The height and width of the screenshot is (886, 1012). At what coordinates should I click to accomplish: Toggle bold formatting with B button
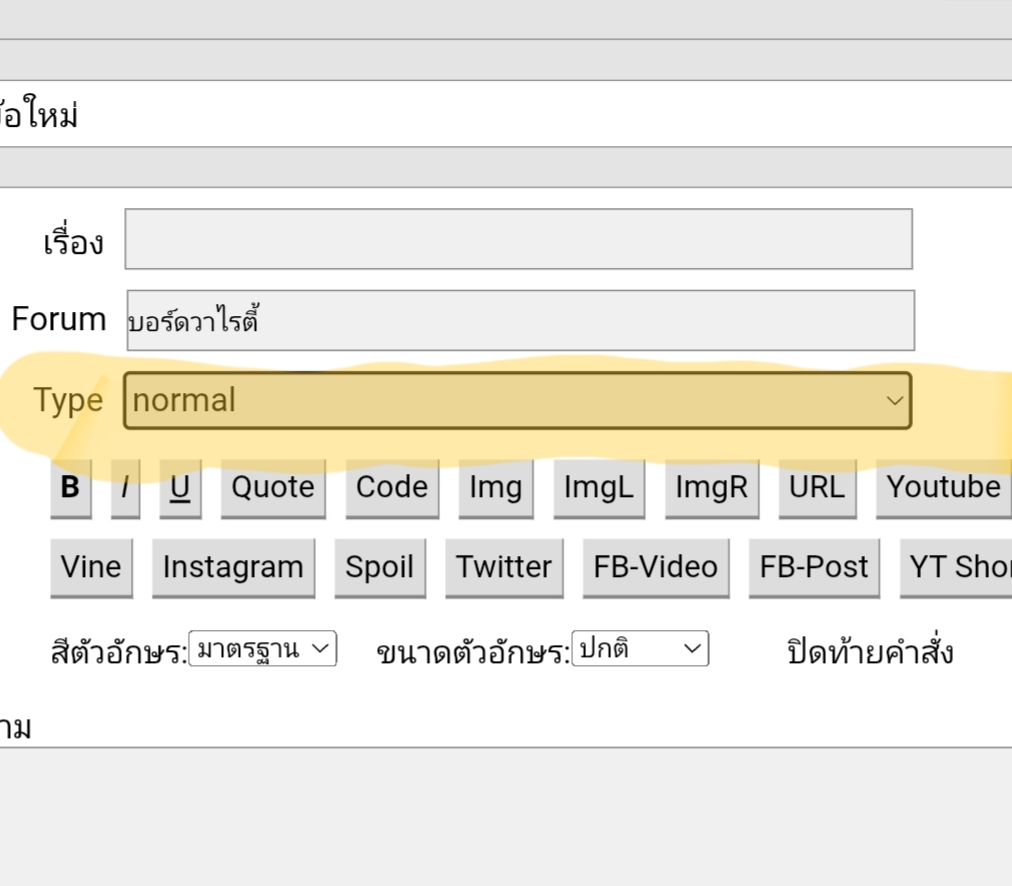[x=70, y=488]
